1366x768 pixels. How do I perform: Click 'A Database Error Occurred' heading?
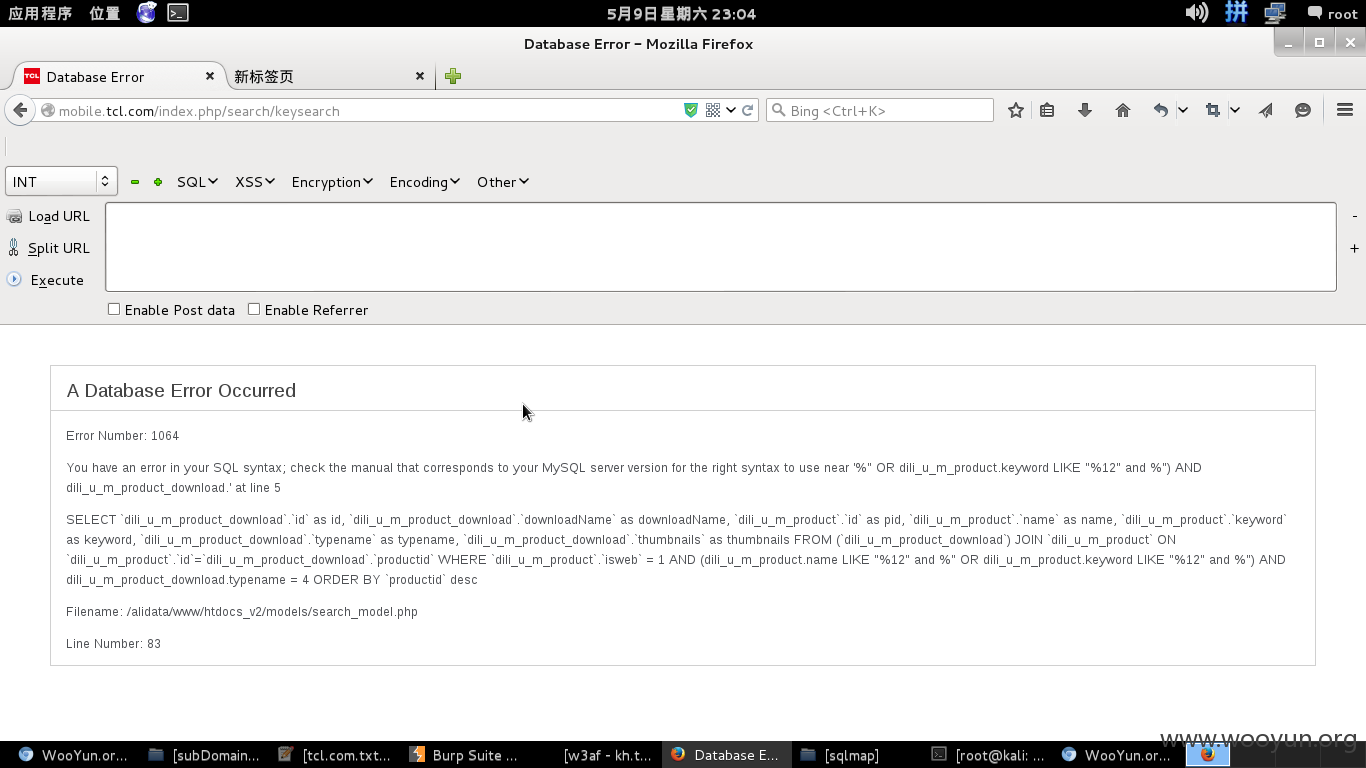click(181, 391)
